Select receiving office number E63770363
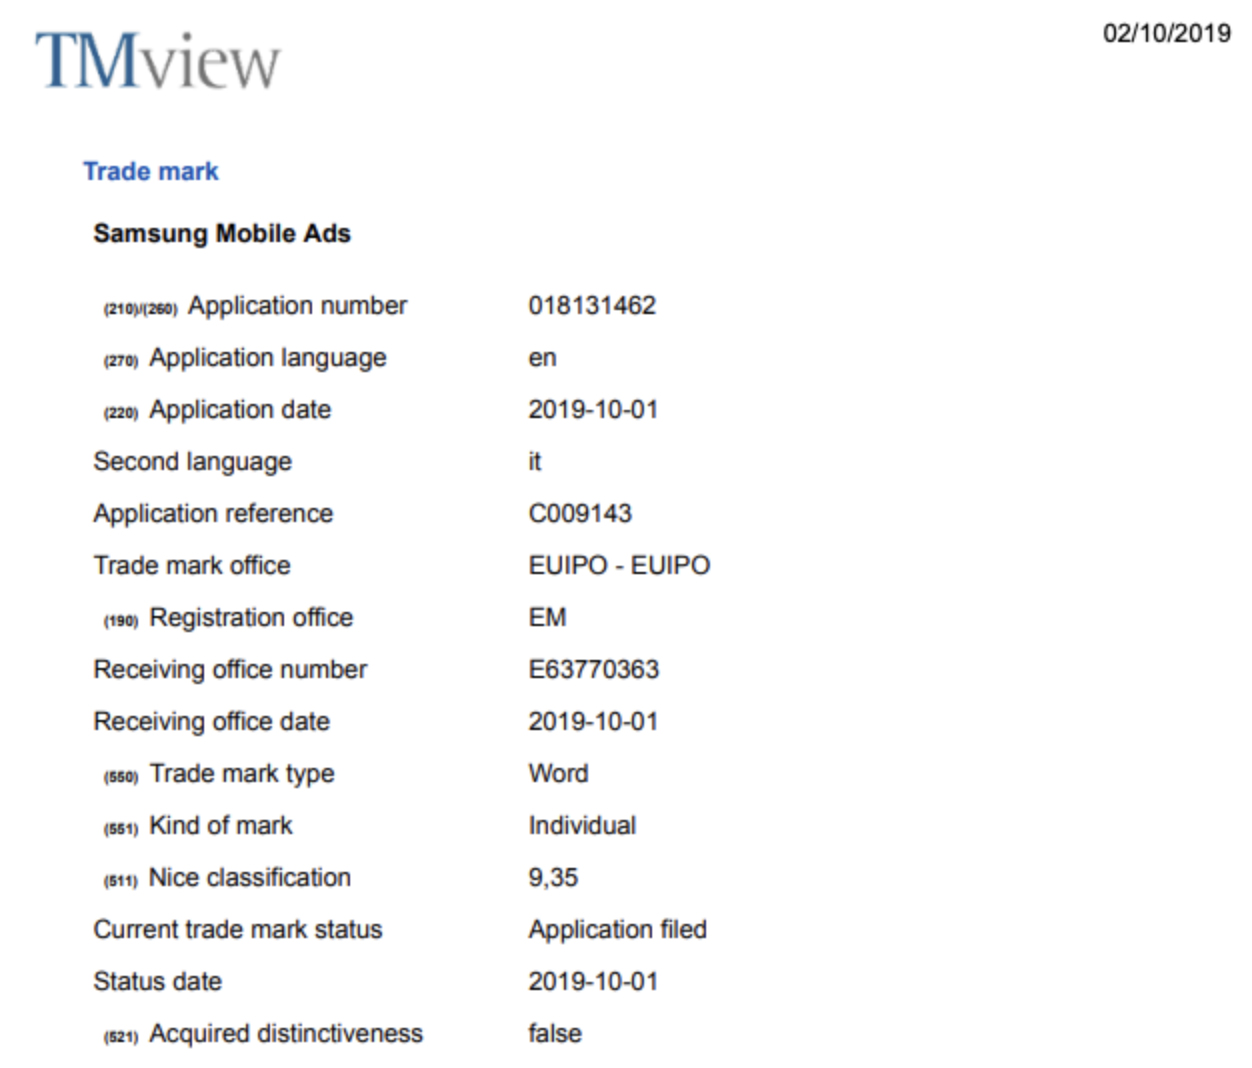 click(x=594, y=669)
